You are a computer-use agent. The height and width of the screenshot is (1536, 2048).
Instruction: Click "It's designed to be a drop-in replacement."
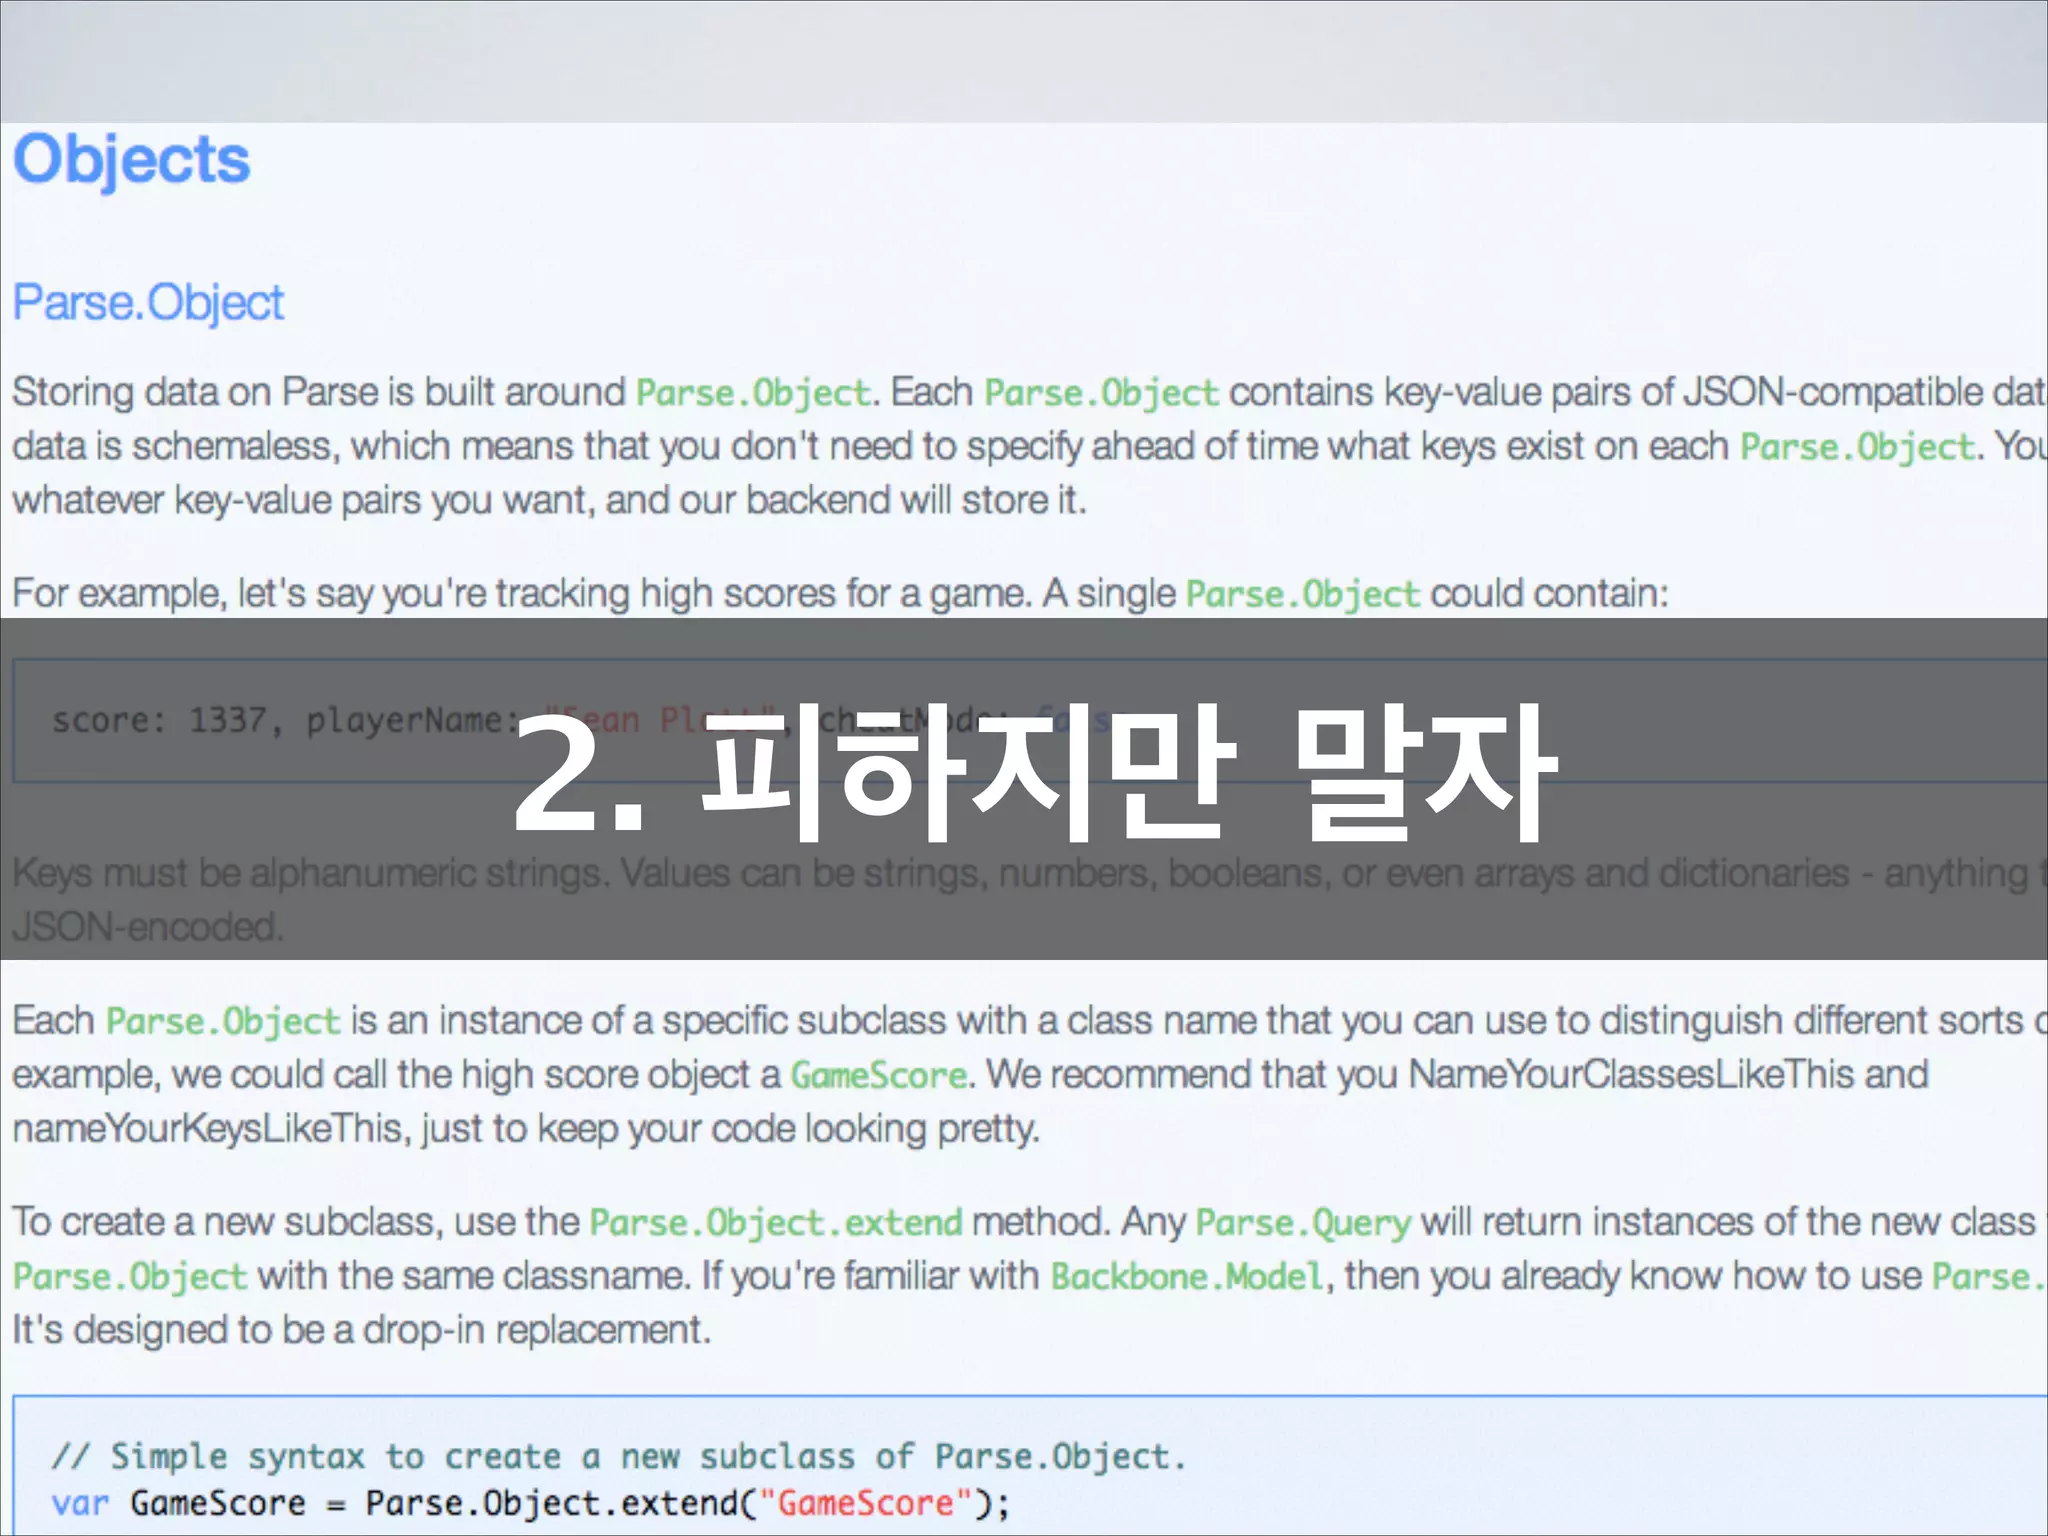click(361, 1331)
